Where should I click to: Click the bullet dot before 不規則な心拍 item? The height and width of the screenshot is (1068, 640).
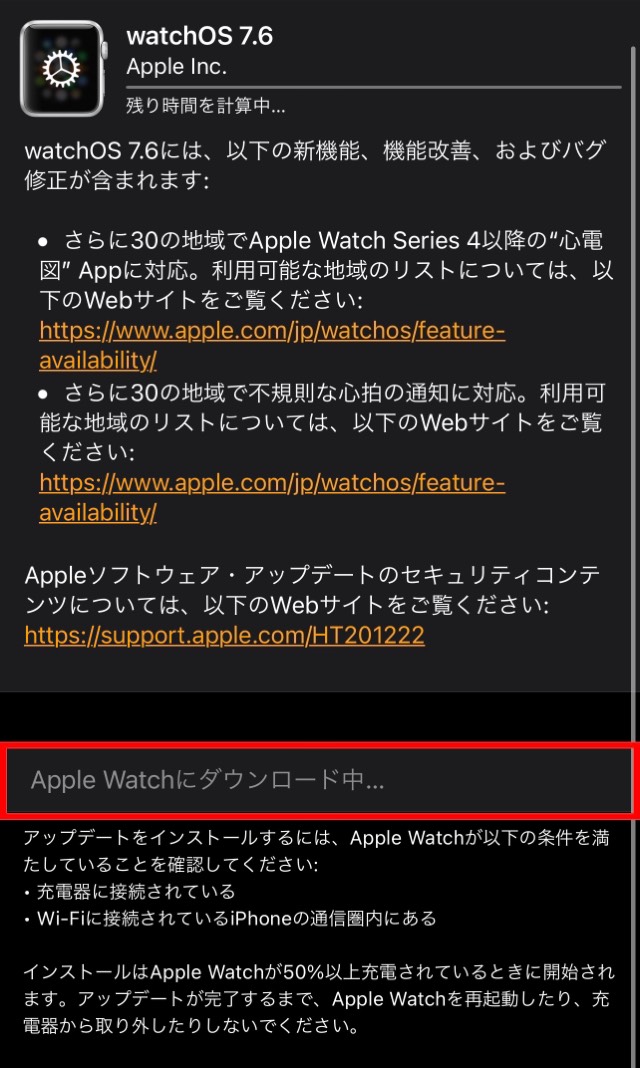click(x=44, y=394)
